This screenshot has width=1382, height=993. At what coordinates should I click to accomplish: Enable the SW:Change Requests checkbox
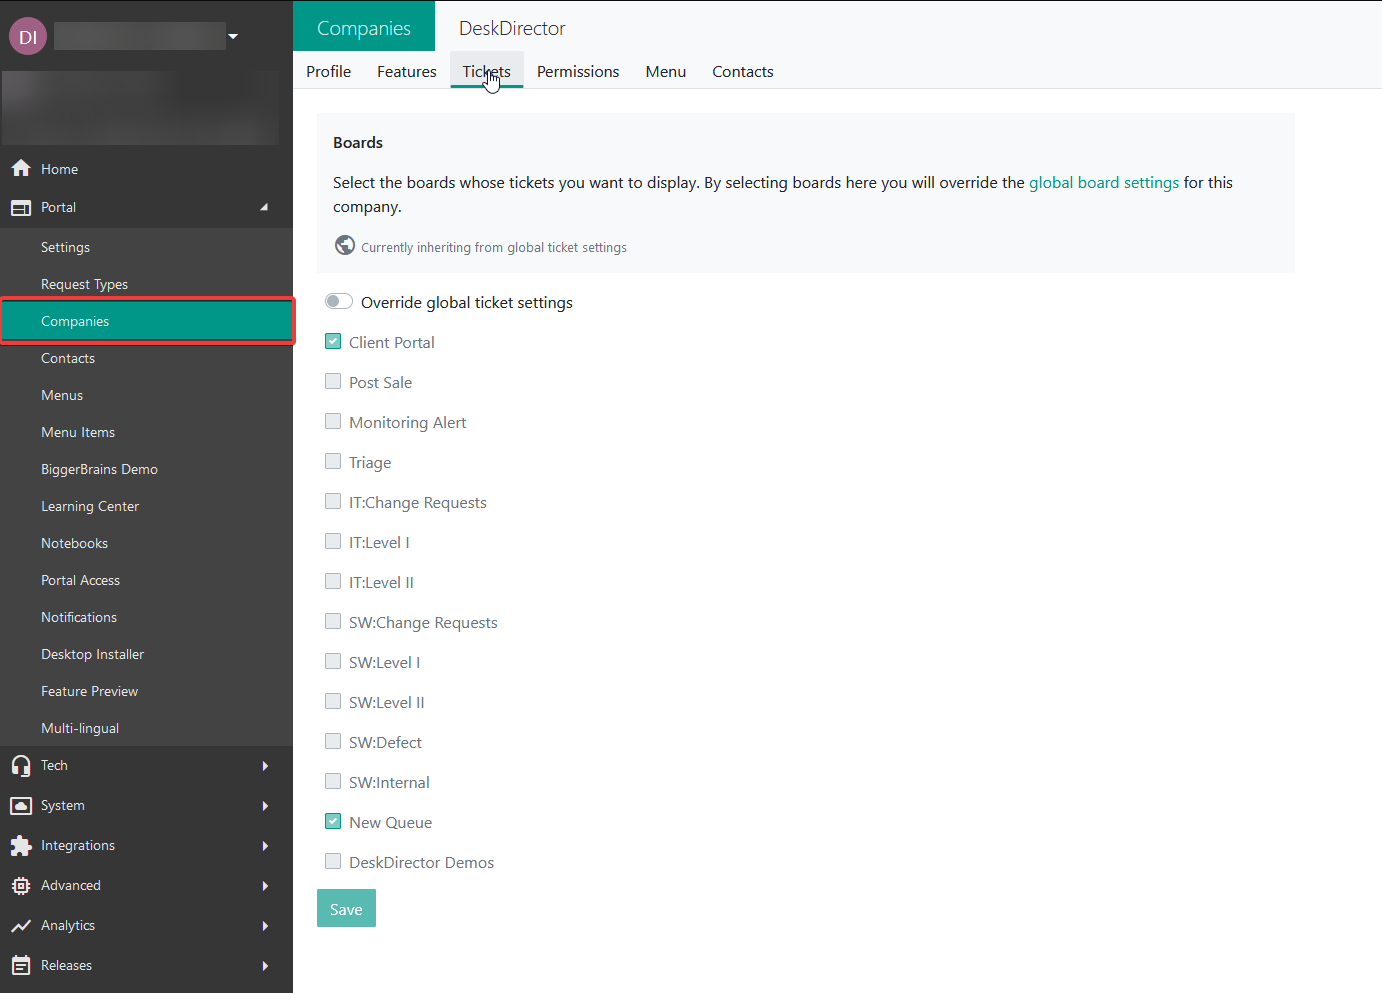(x=333, y=621)
